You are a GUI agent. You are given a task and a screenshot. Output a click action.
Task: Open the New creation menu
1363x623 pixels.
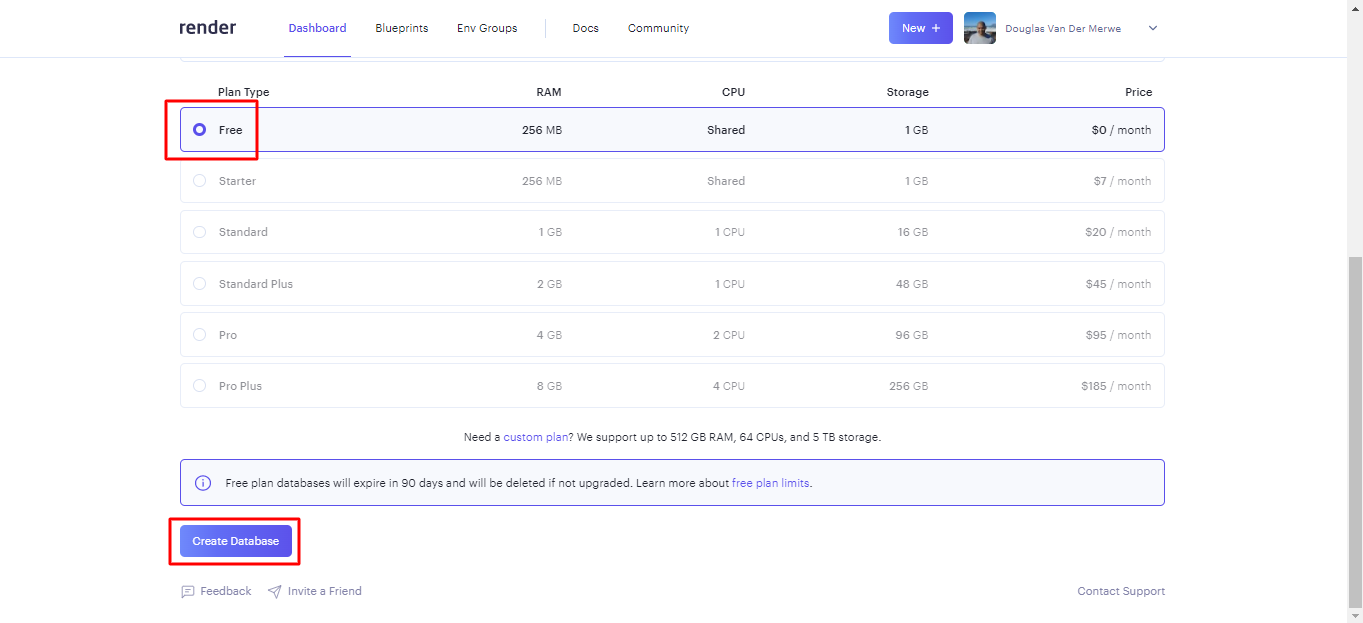(x=920, y=28)
